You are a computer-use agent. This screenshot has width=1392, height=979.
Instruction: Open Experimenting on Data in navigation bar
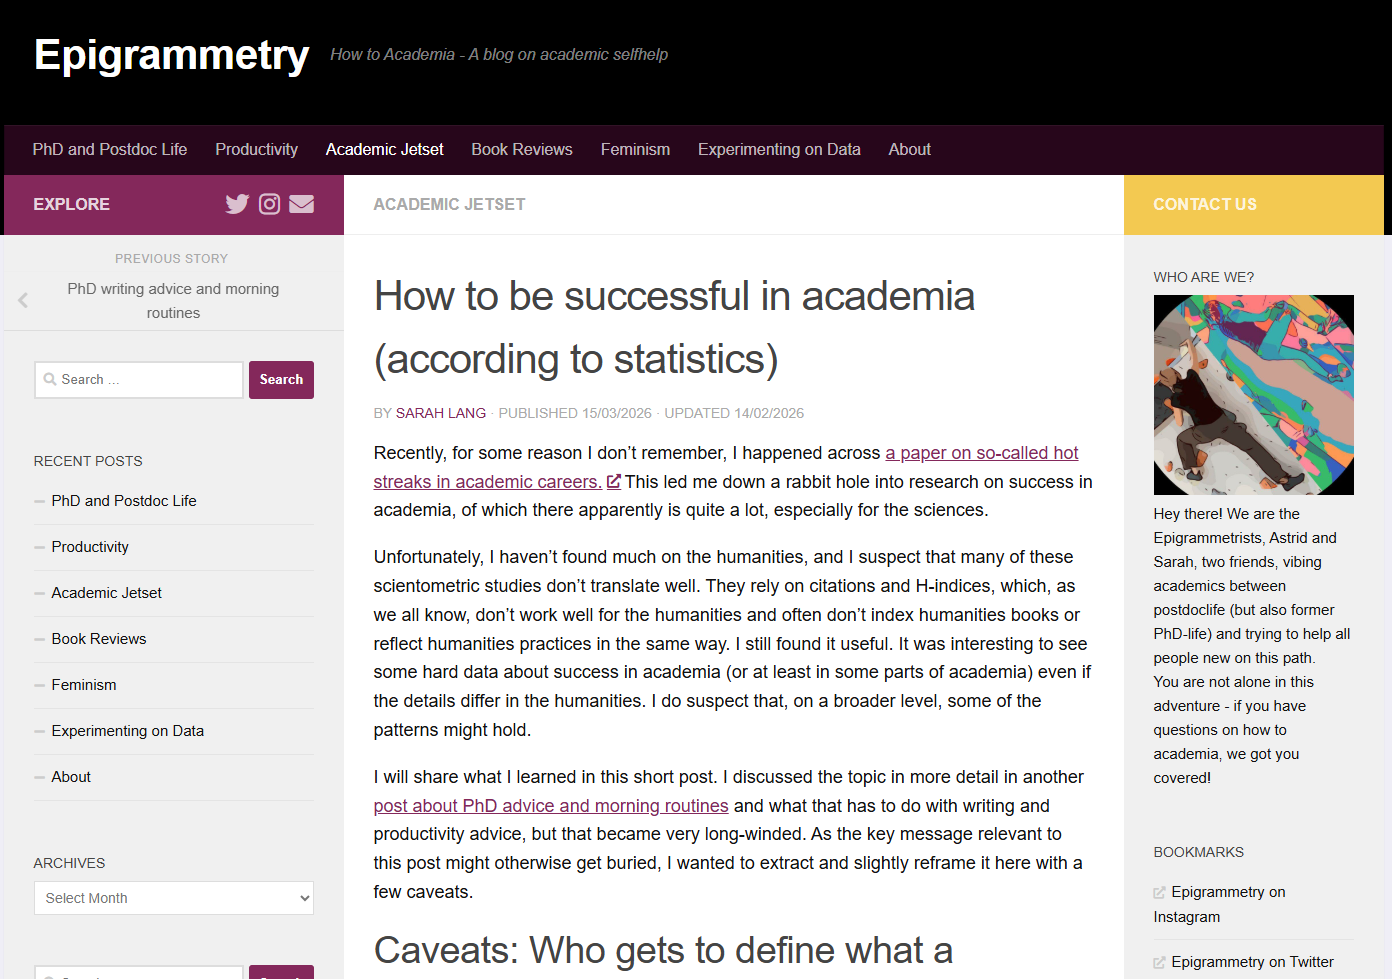click(778, 150)
